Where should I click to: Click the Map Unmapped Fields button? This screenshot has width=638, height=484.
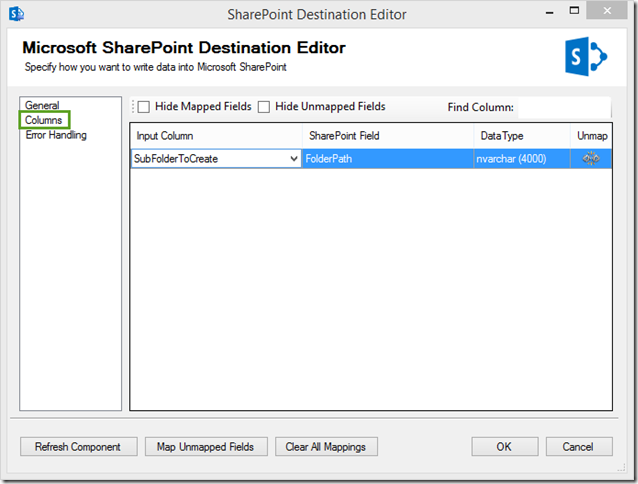pyautogui.click(x=206, y=447)
